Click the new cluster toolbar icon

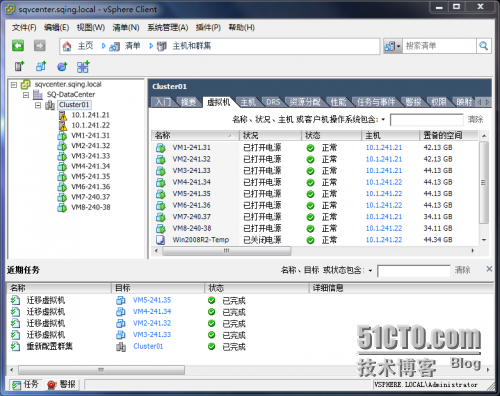pos(83,66)
